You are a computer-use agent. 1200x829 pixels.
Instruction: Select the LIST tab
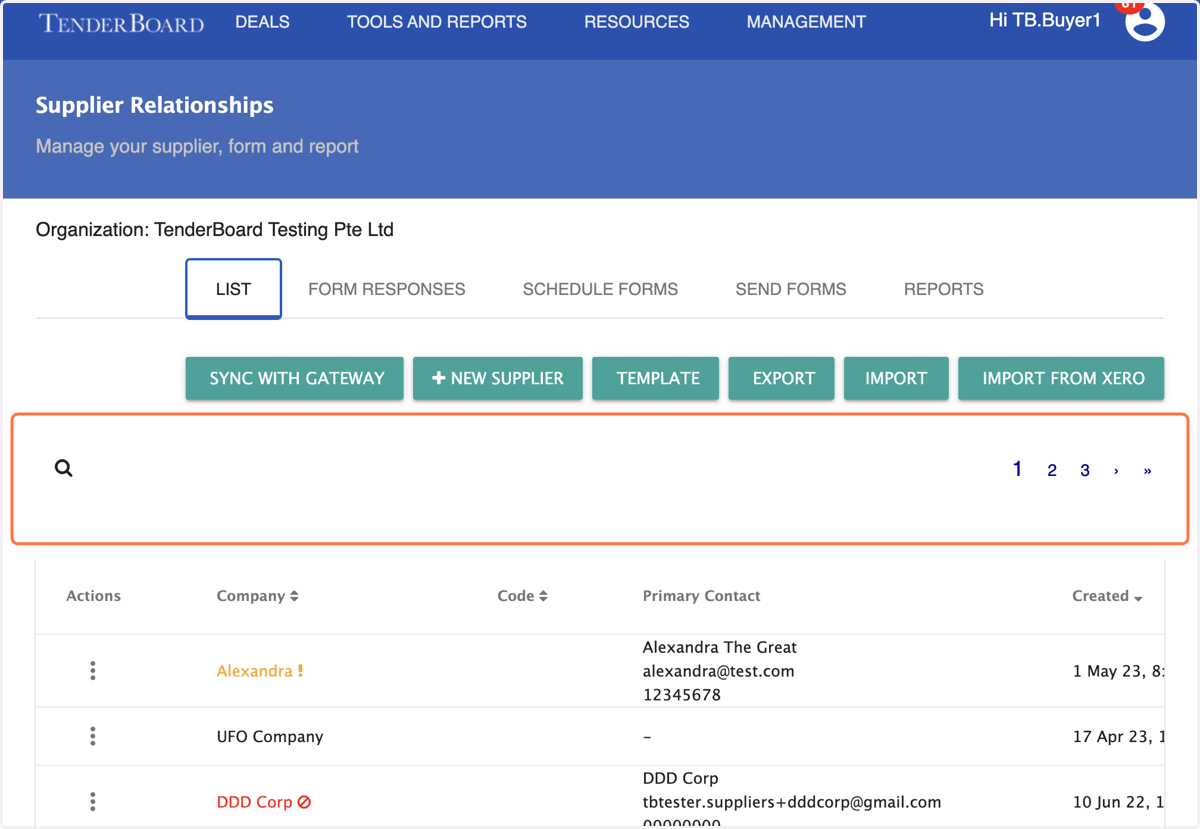(233, 289)
